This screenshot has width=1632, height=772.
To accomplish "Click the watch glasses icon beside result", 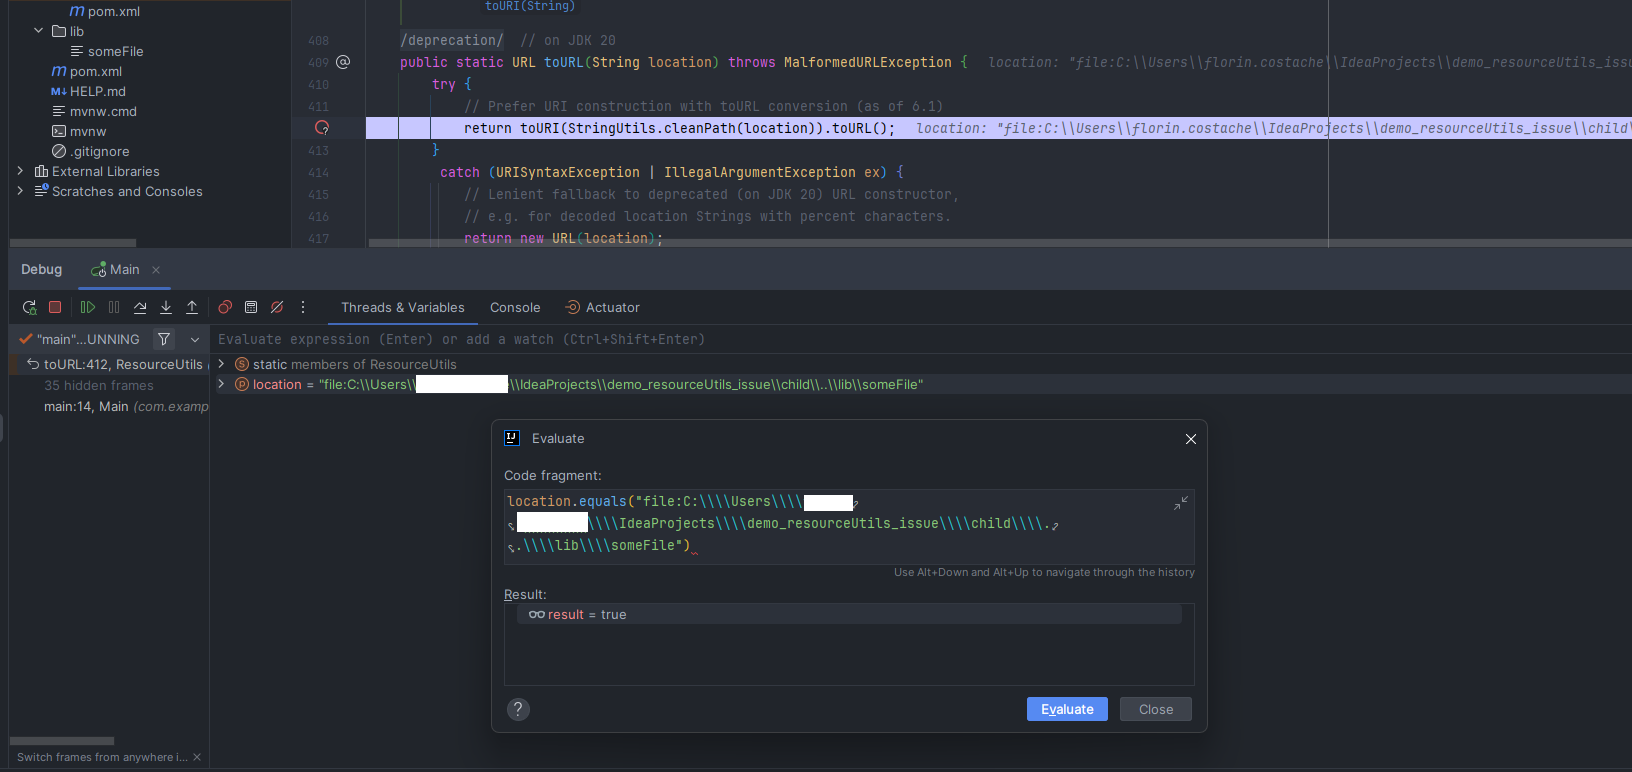I will (x=537, y=614).
